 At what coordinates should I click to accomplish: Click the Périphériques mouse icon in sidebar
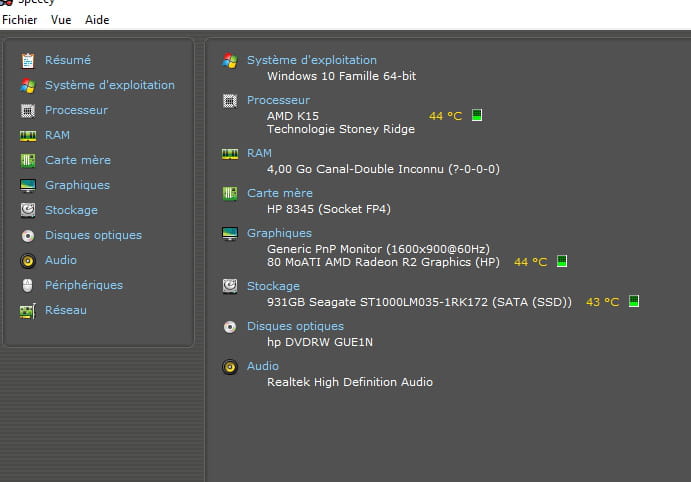pos(27,285)
